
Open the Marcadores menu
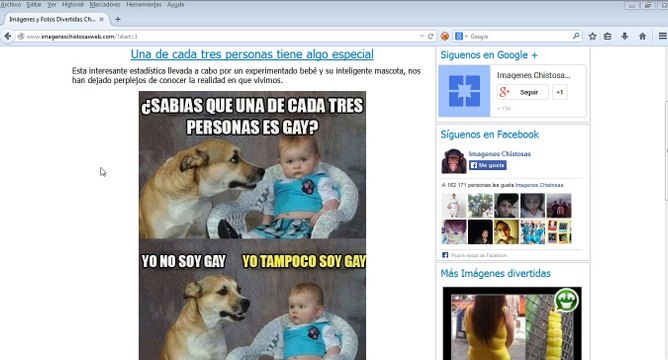(105, 4)
